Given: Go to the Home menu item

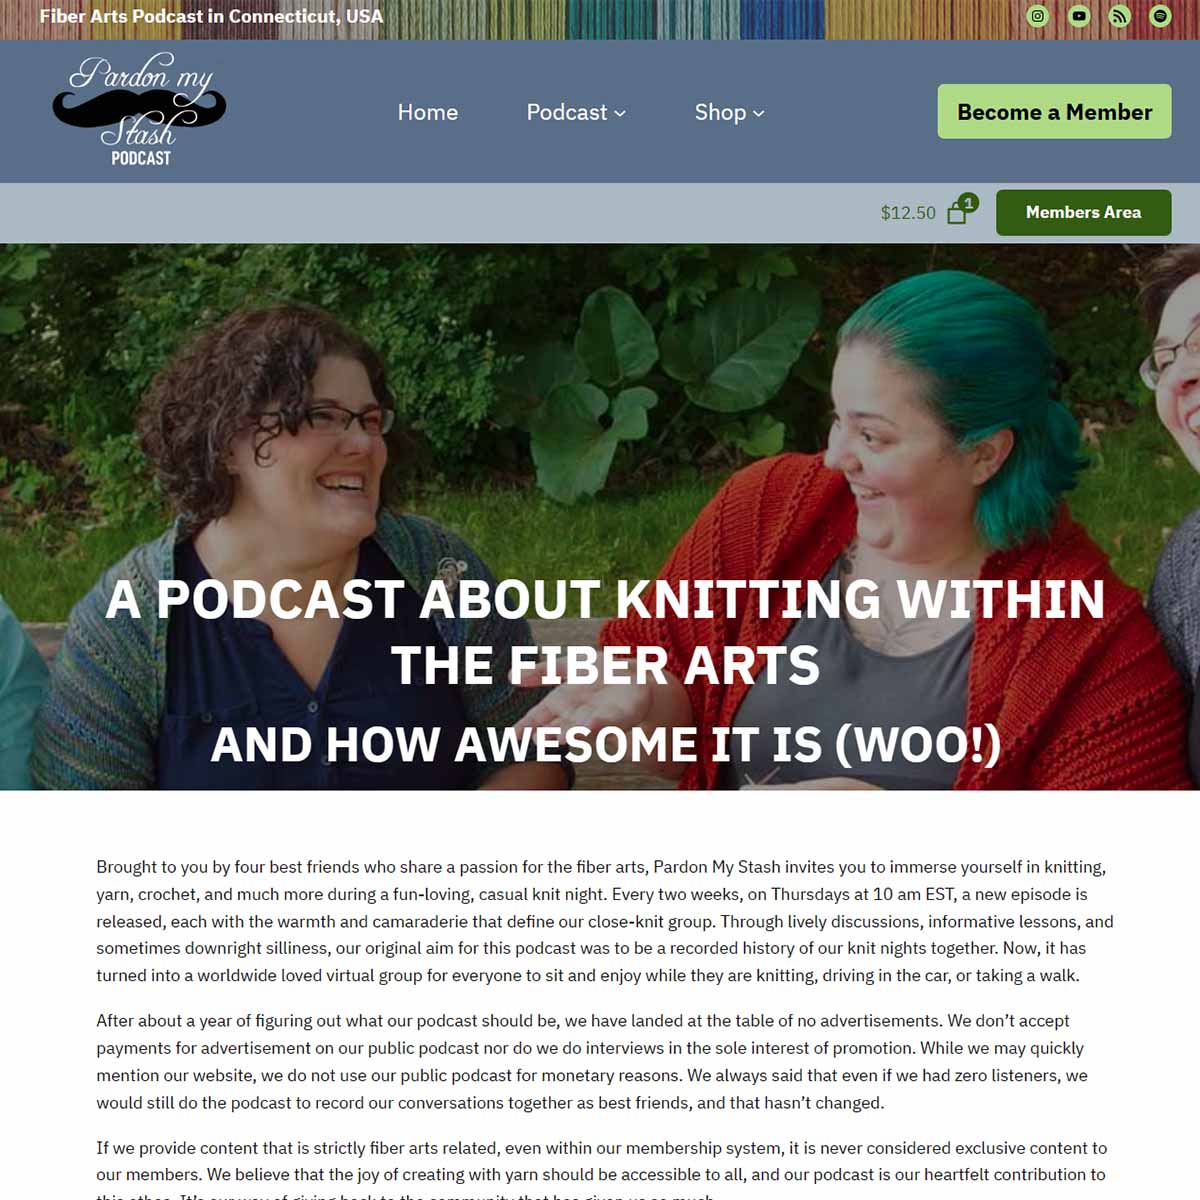Looking at the screenshot, I should click(428, 112).
